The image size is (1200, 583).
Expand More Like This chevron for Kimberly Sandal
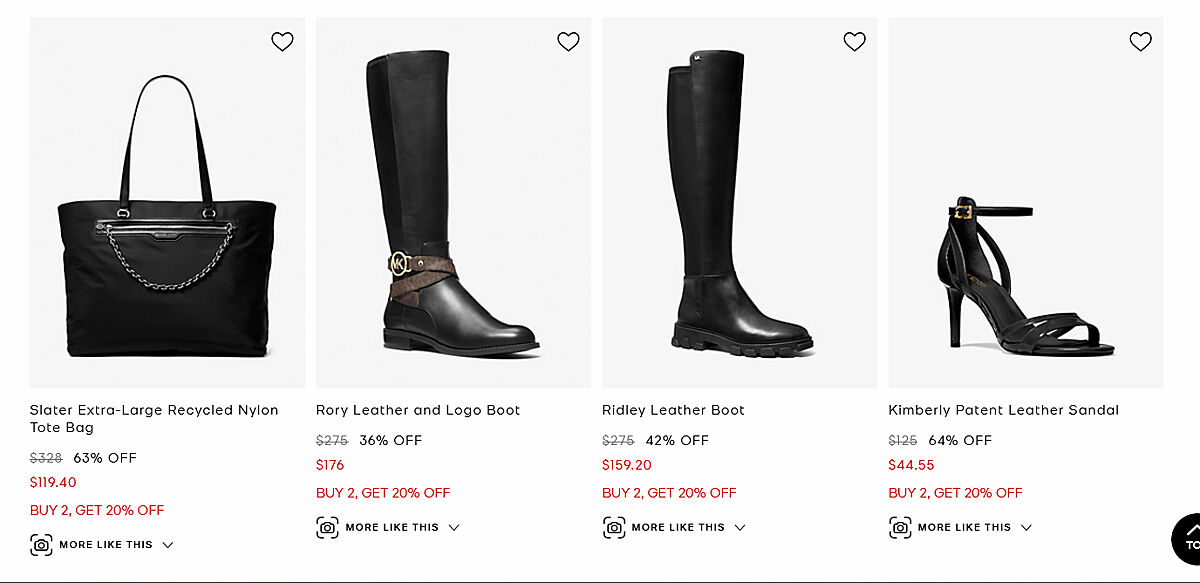[x=1026, y=527]
